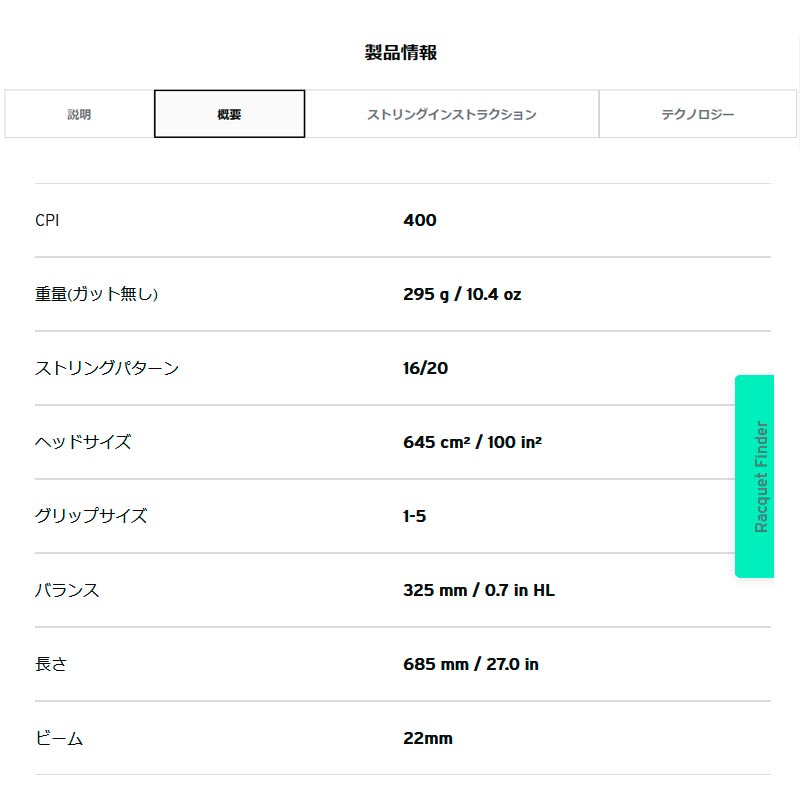The image size is (800, 800).
Task: Click the weight value 295 g / 10.4 oz
Action: [462, 294]
